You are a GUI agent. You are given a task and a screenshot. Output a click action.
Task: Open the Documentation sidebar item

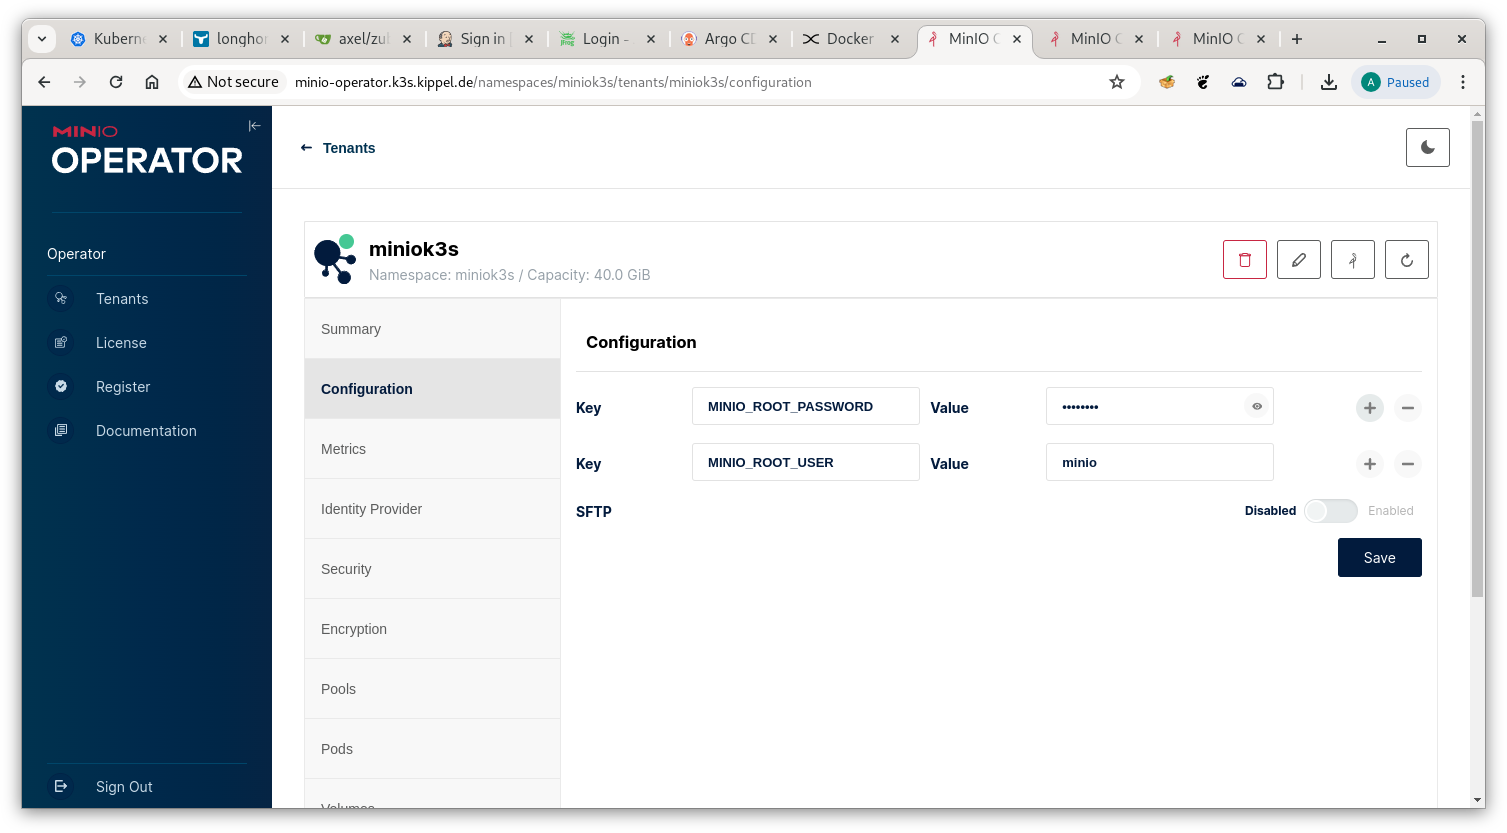tap(146, 431)
